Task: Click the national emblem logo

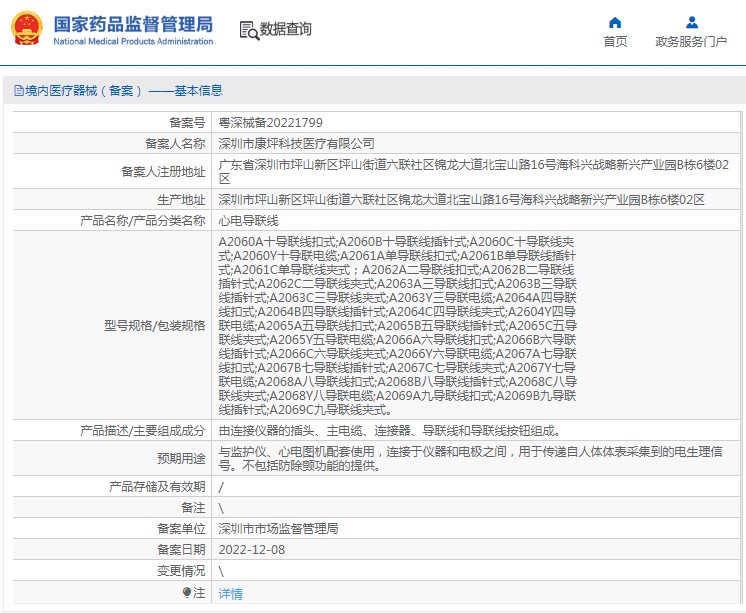Action: tap(26, 29)
